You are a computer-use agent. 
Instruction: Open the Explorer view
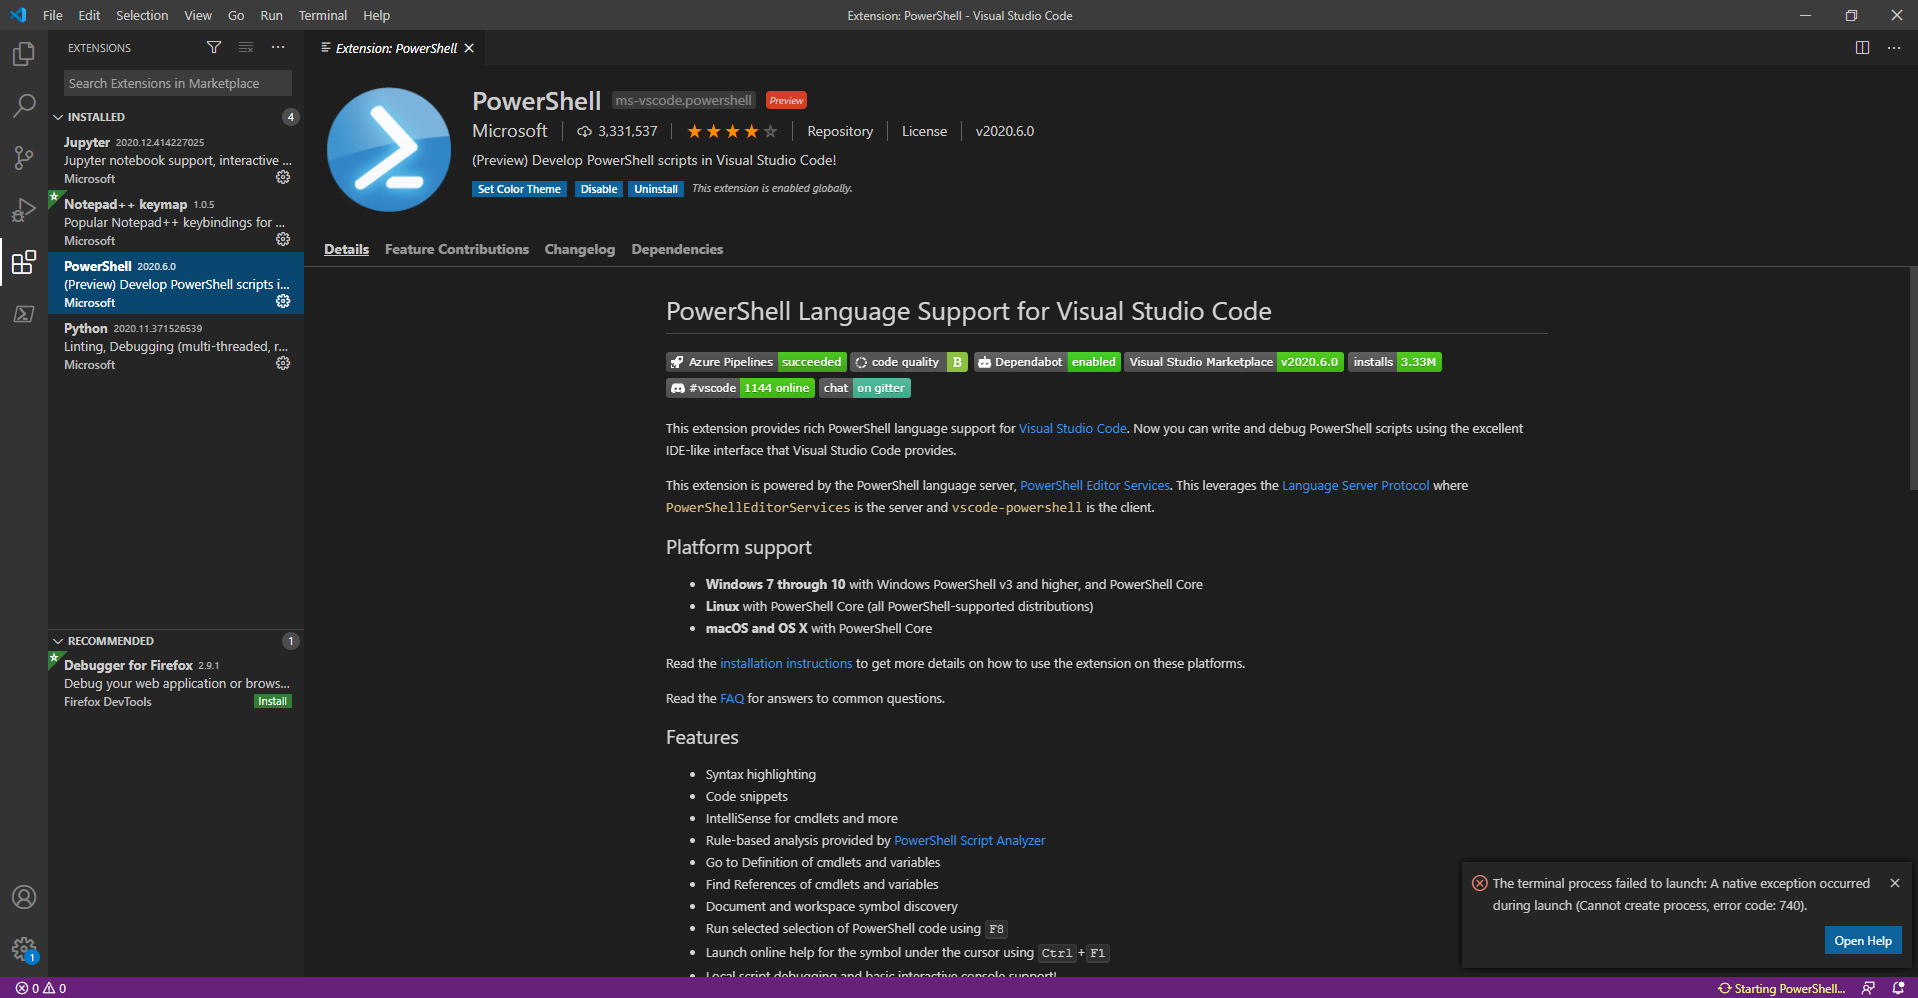click(x=23, y=55)
